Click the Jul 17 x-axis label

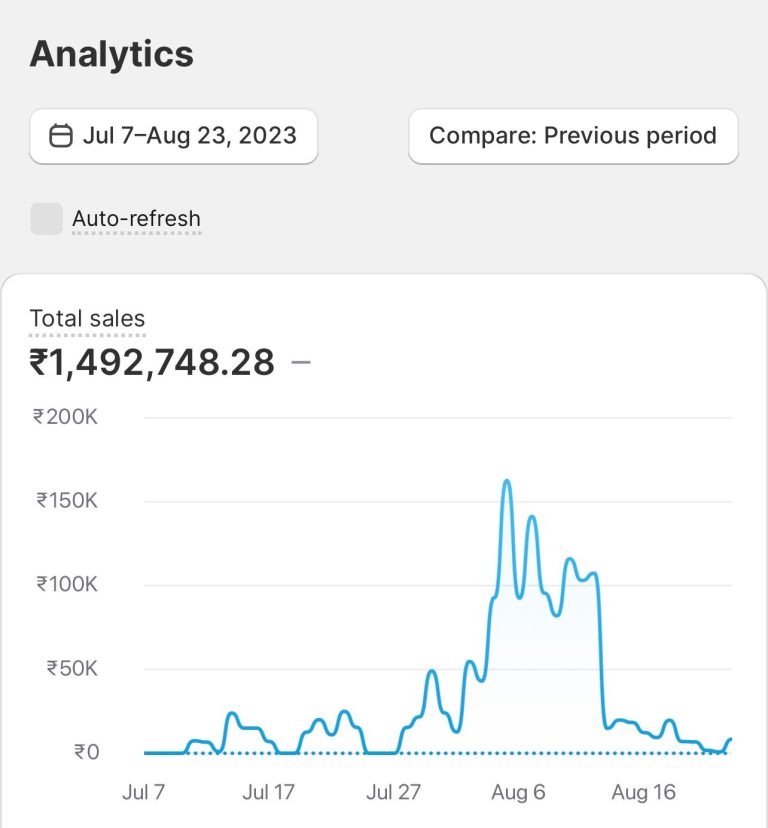268,792
